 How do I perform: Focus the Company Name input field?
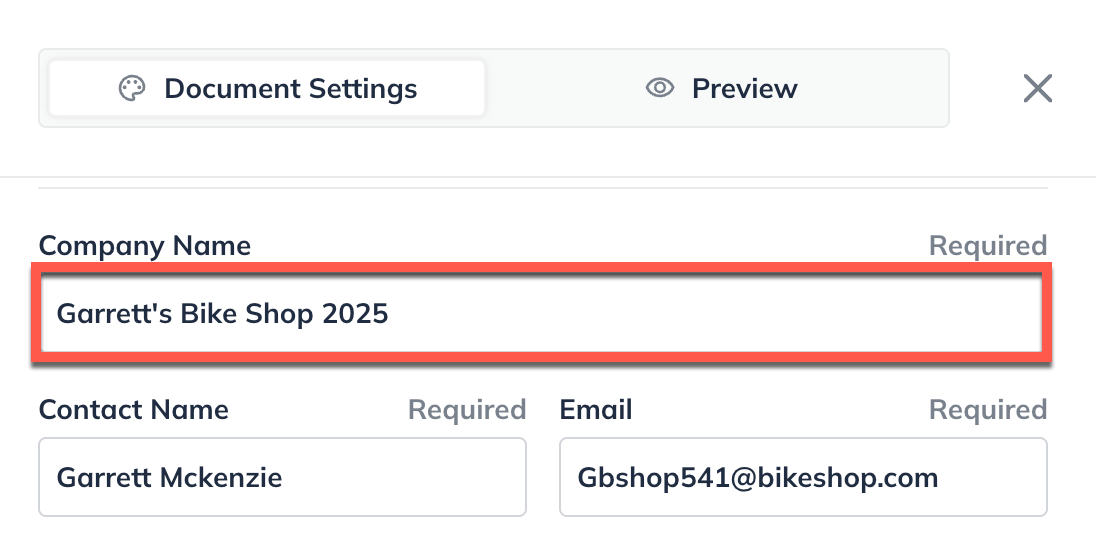pyautogui.click(x=700, y=314)
